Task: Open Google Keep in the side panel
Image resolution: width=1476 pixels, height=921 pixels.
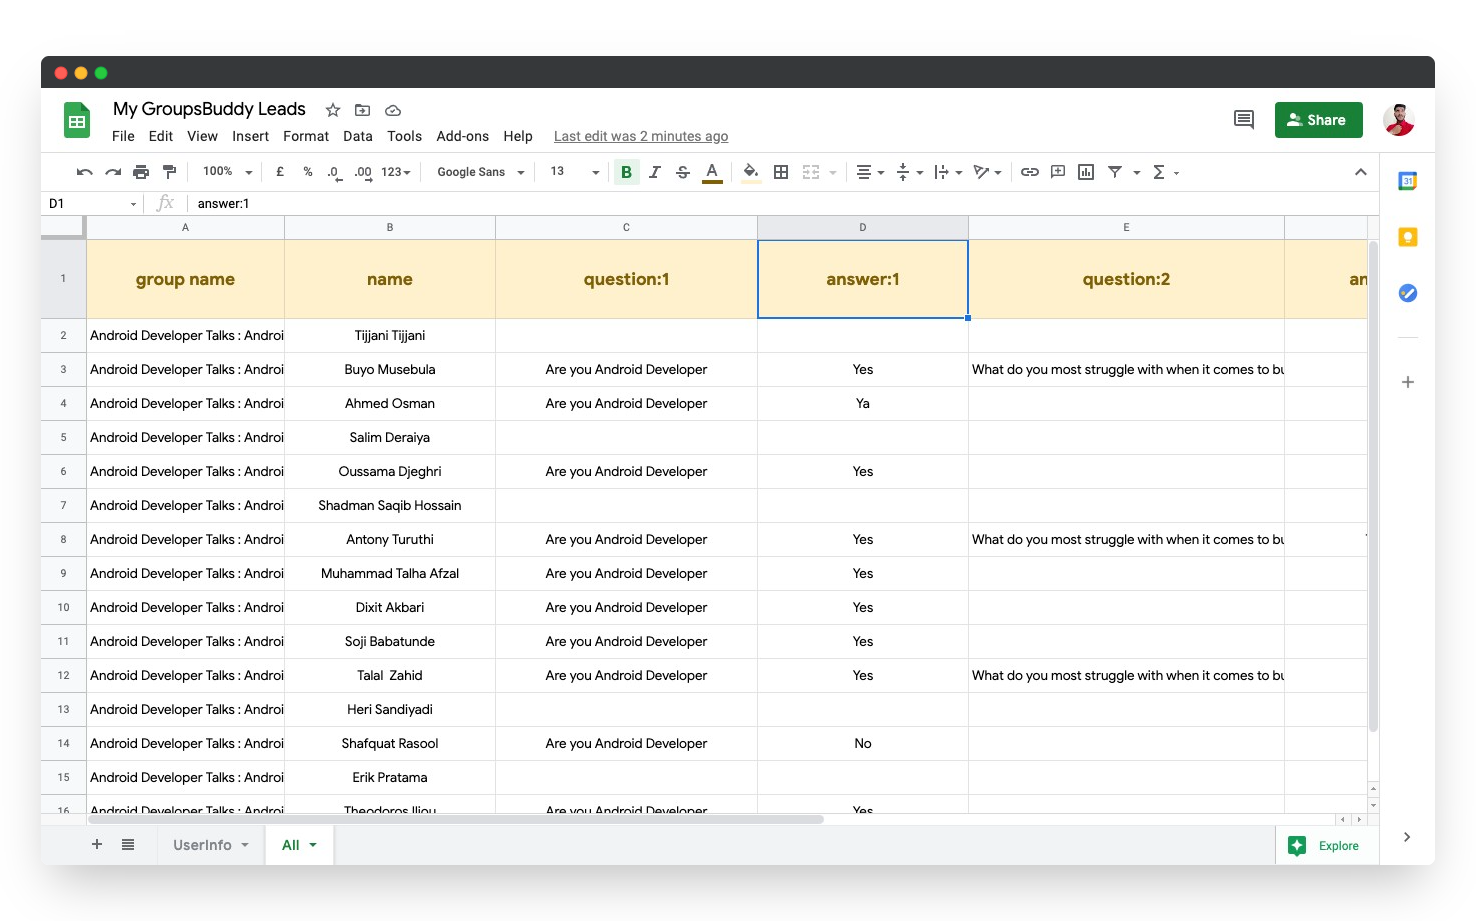Action: pos(1407,237)
